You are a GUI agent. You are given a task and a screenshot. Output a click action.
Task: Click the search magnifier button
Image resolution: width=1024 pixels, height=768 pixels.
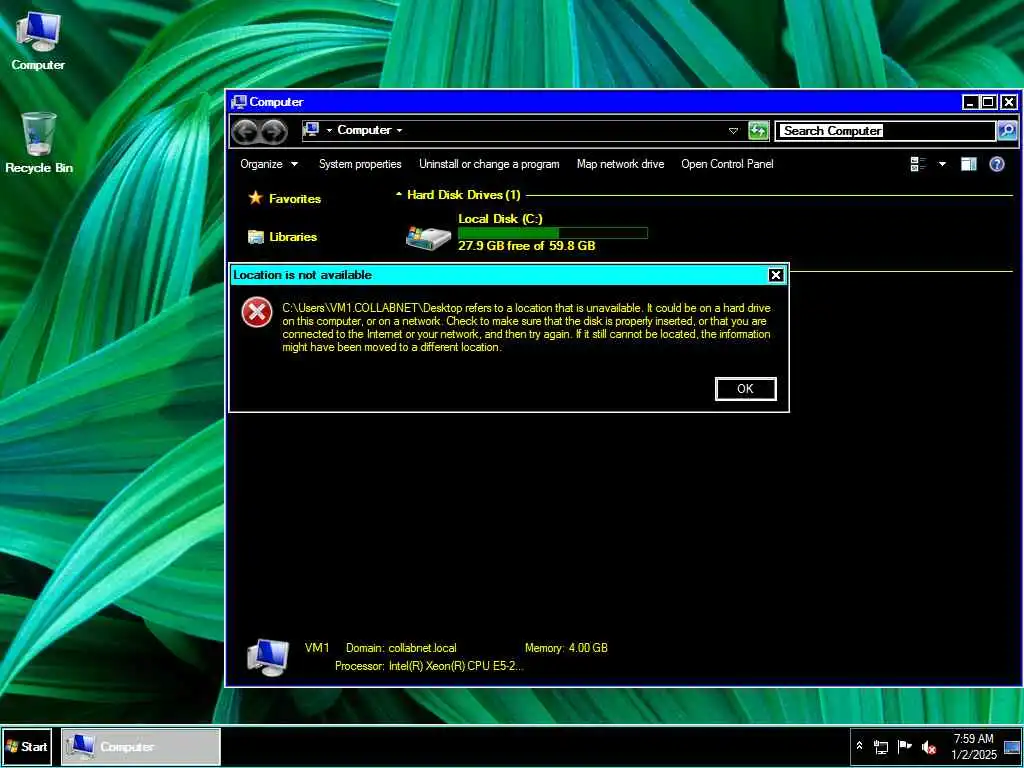(x=1007, y=131)
